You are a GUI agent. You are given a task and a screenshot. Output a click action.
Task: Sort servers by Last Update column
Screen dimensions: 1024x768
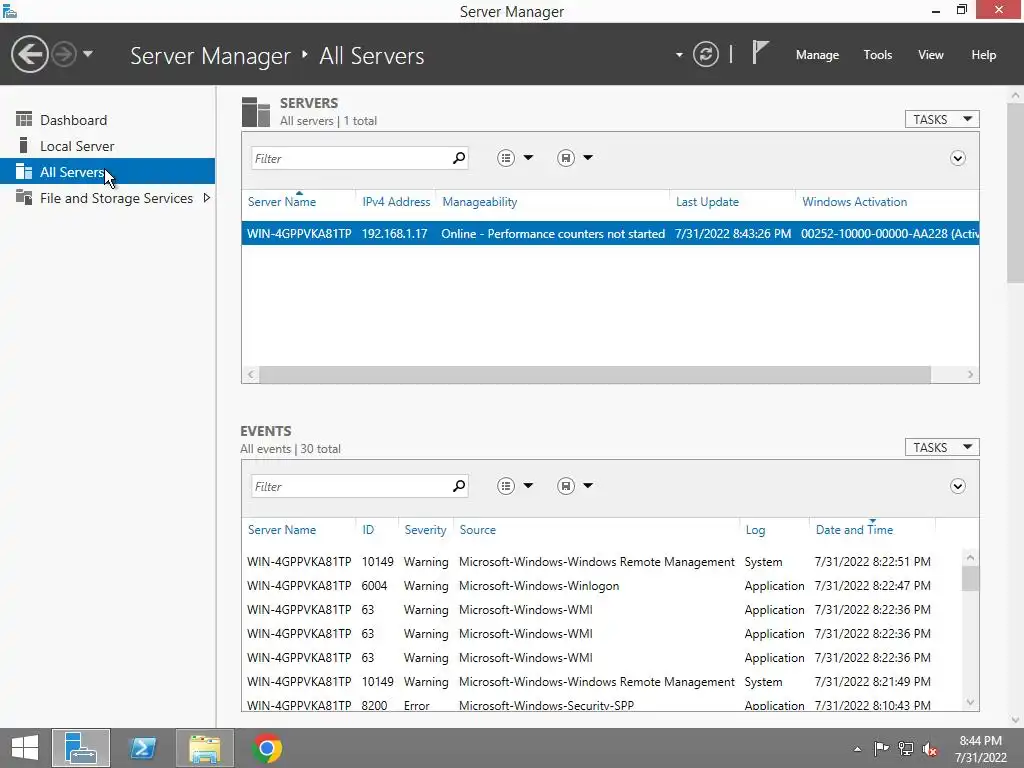pyautogui.click(x=707, y=202)
